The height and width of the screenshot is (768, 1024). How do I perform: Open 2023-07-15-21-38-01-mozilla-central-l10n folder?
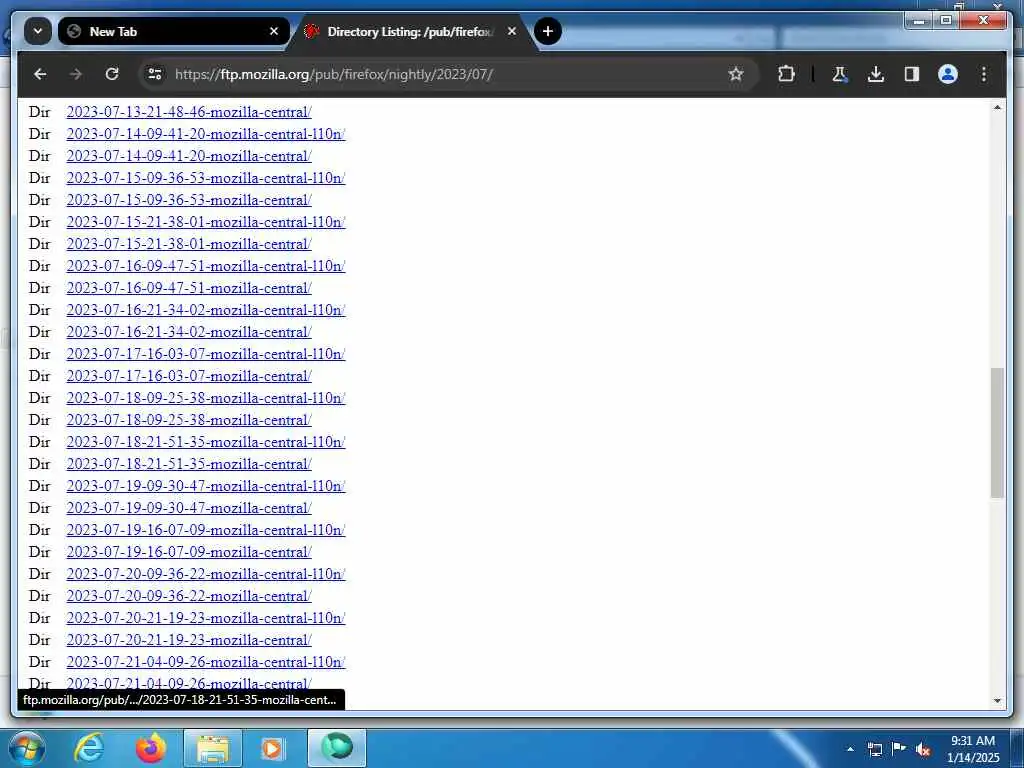206,222
